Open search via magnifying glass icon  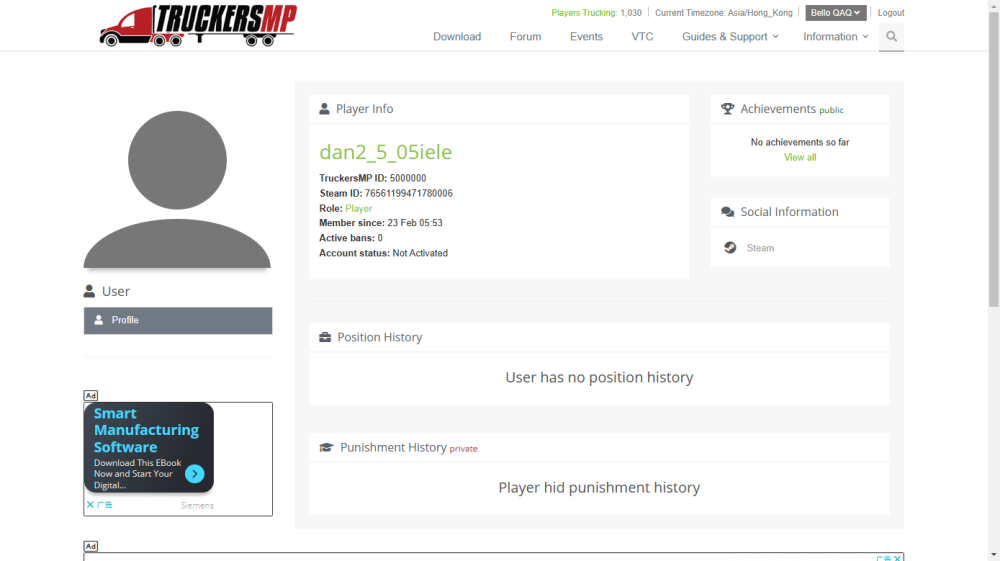[x=891, y=37]
